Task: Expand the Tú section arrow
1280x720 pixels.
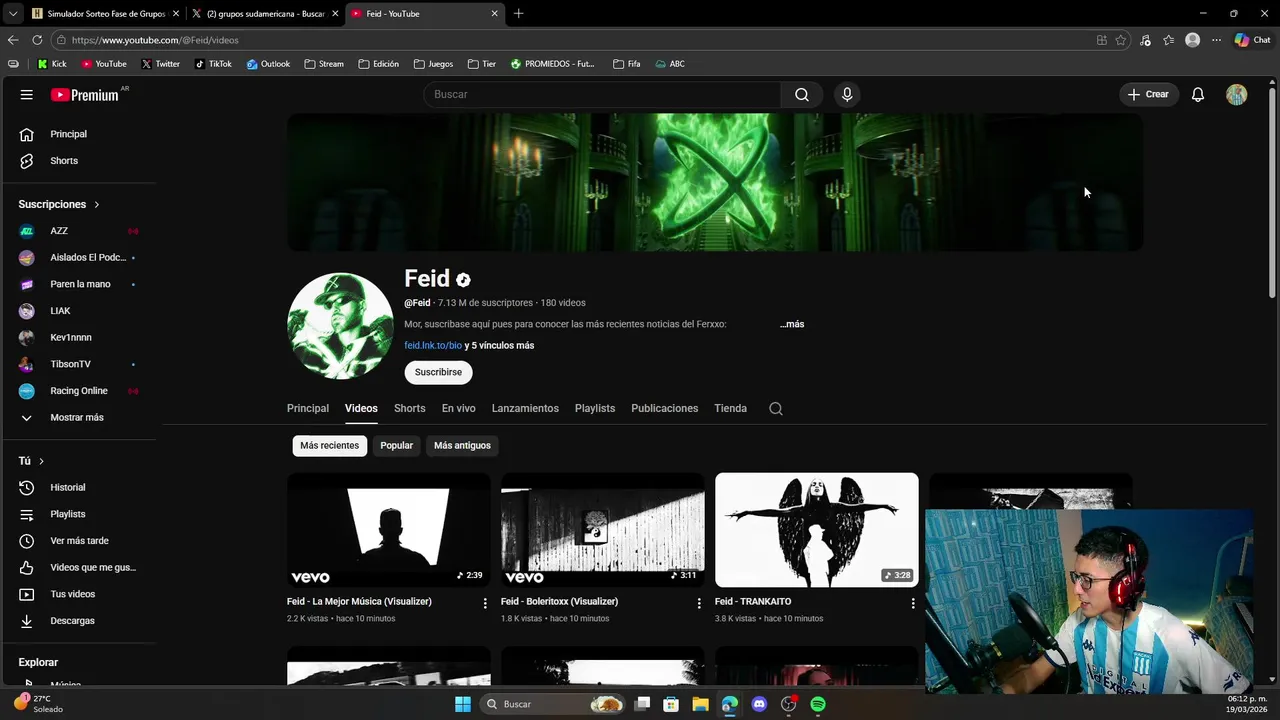Action: 41,461
